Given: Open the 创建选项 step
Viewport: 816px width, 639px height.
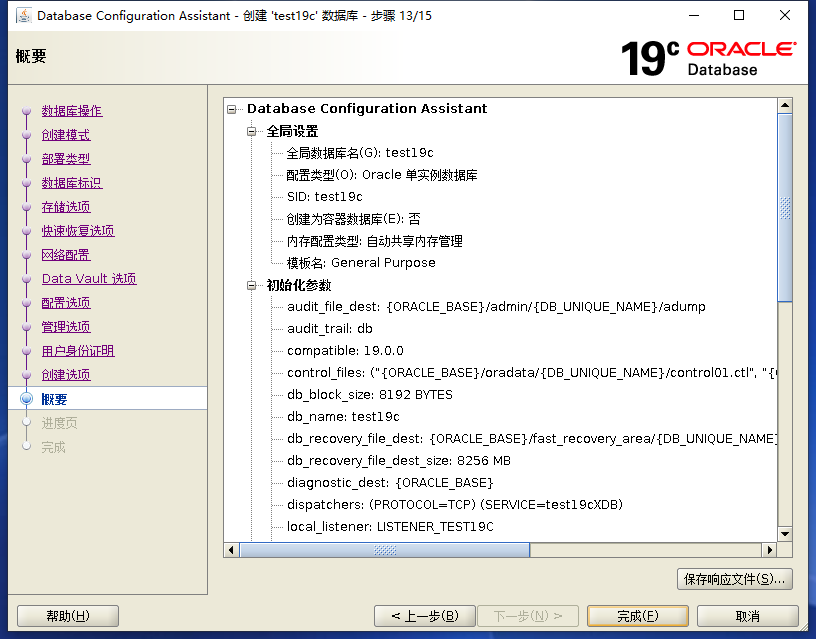Looking at the screenshot, I should 66,375.
